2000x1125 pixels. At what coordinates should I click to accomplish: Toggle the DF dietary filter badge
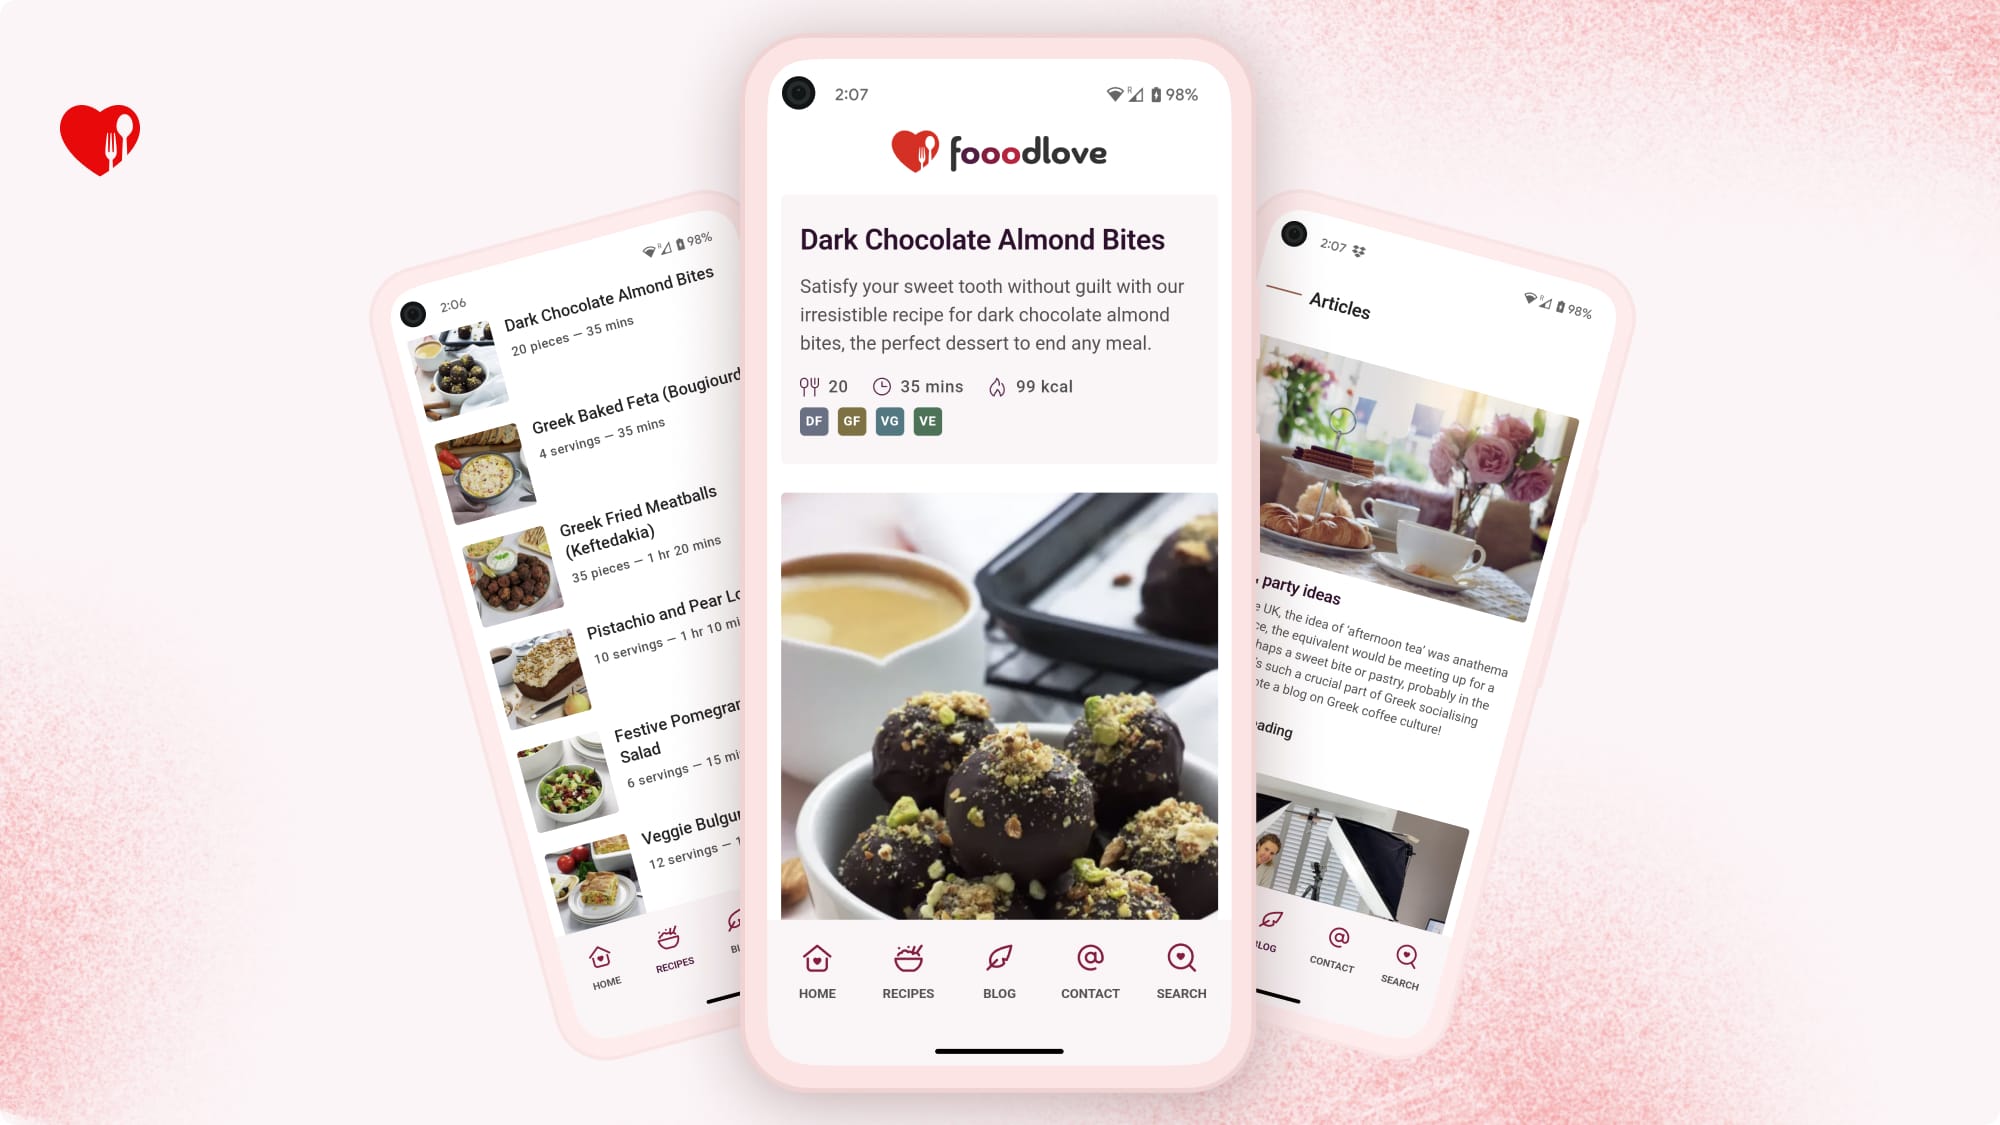point(813,420)
